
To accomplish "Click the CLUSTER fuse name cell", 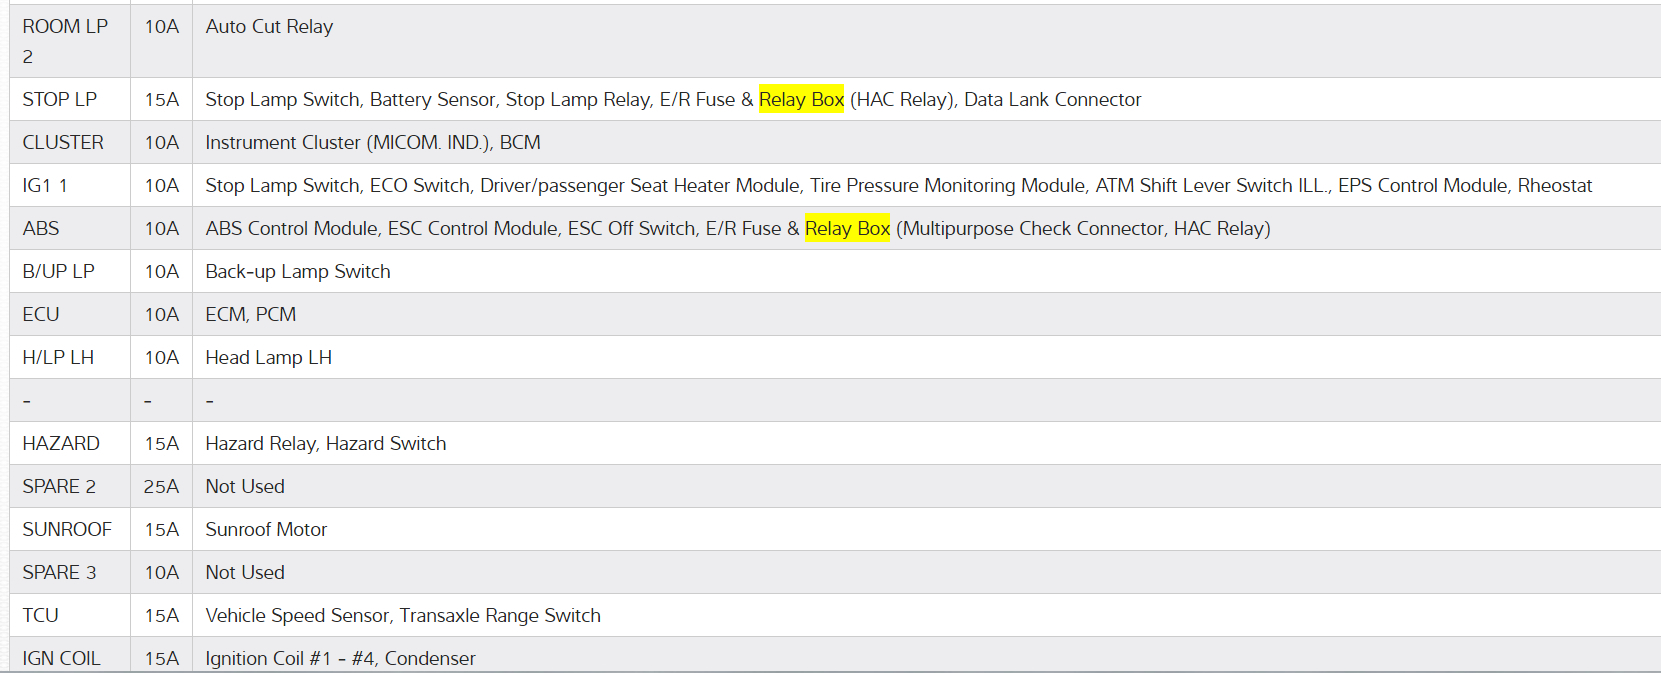I will point(63,142).
